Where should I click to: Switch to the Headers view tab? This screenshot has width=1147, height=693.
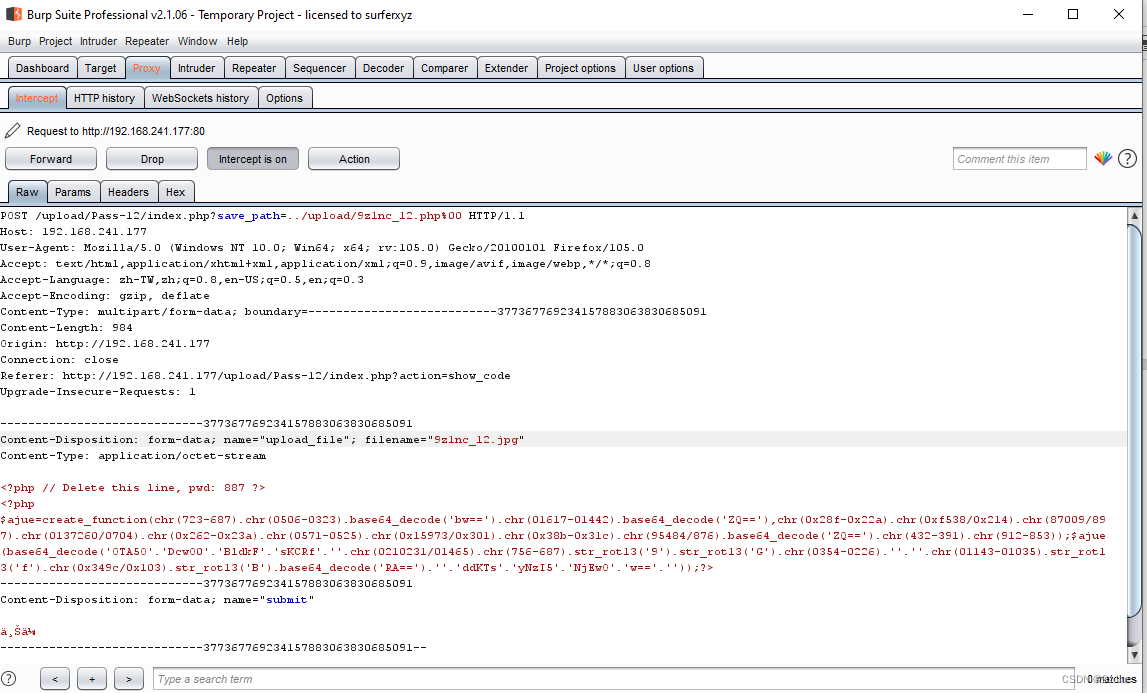(x=128, y=192)
